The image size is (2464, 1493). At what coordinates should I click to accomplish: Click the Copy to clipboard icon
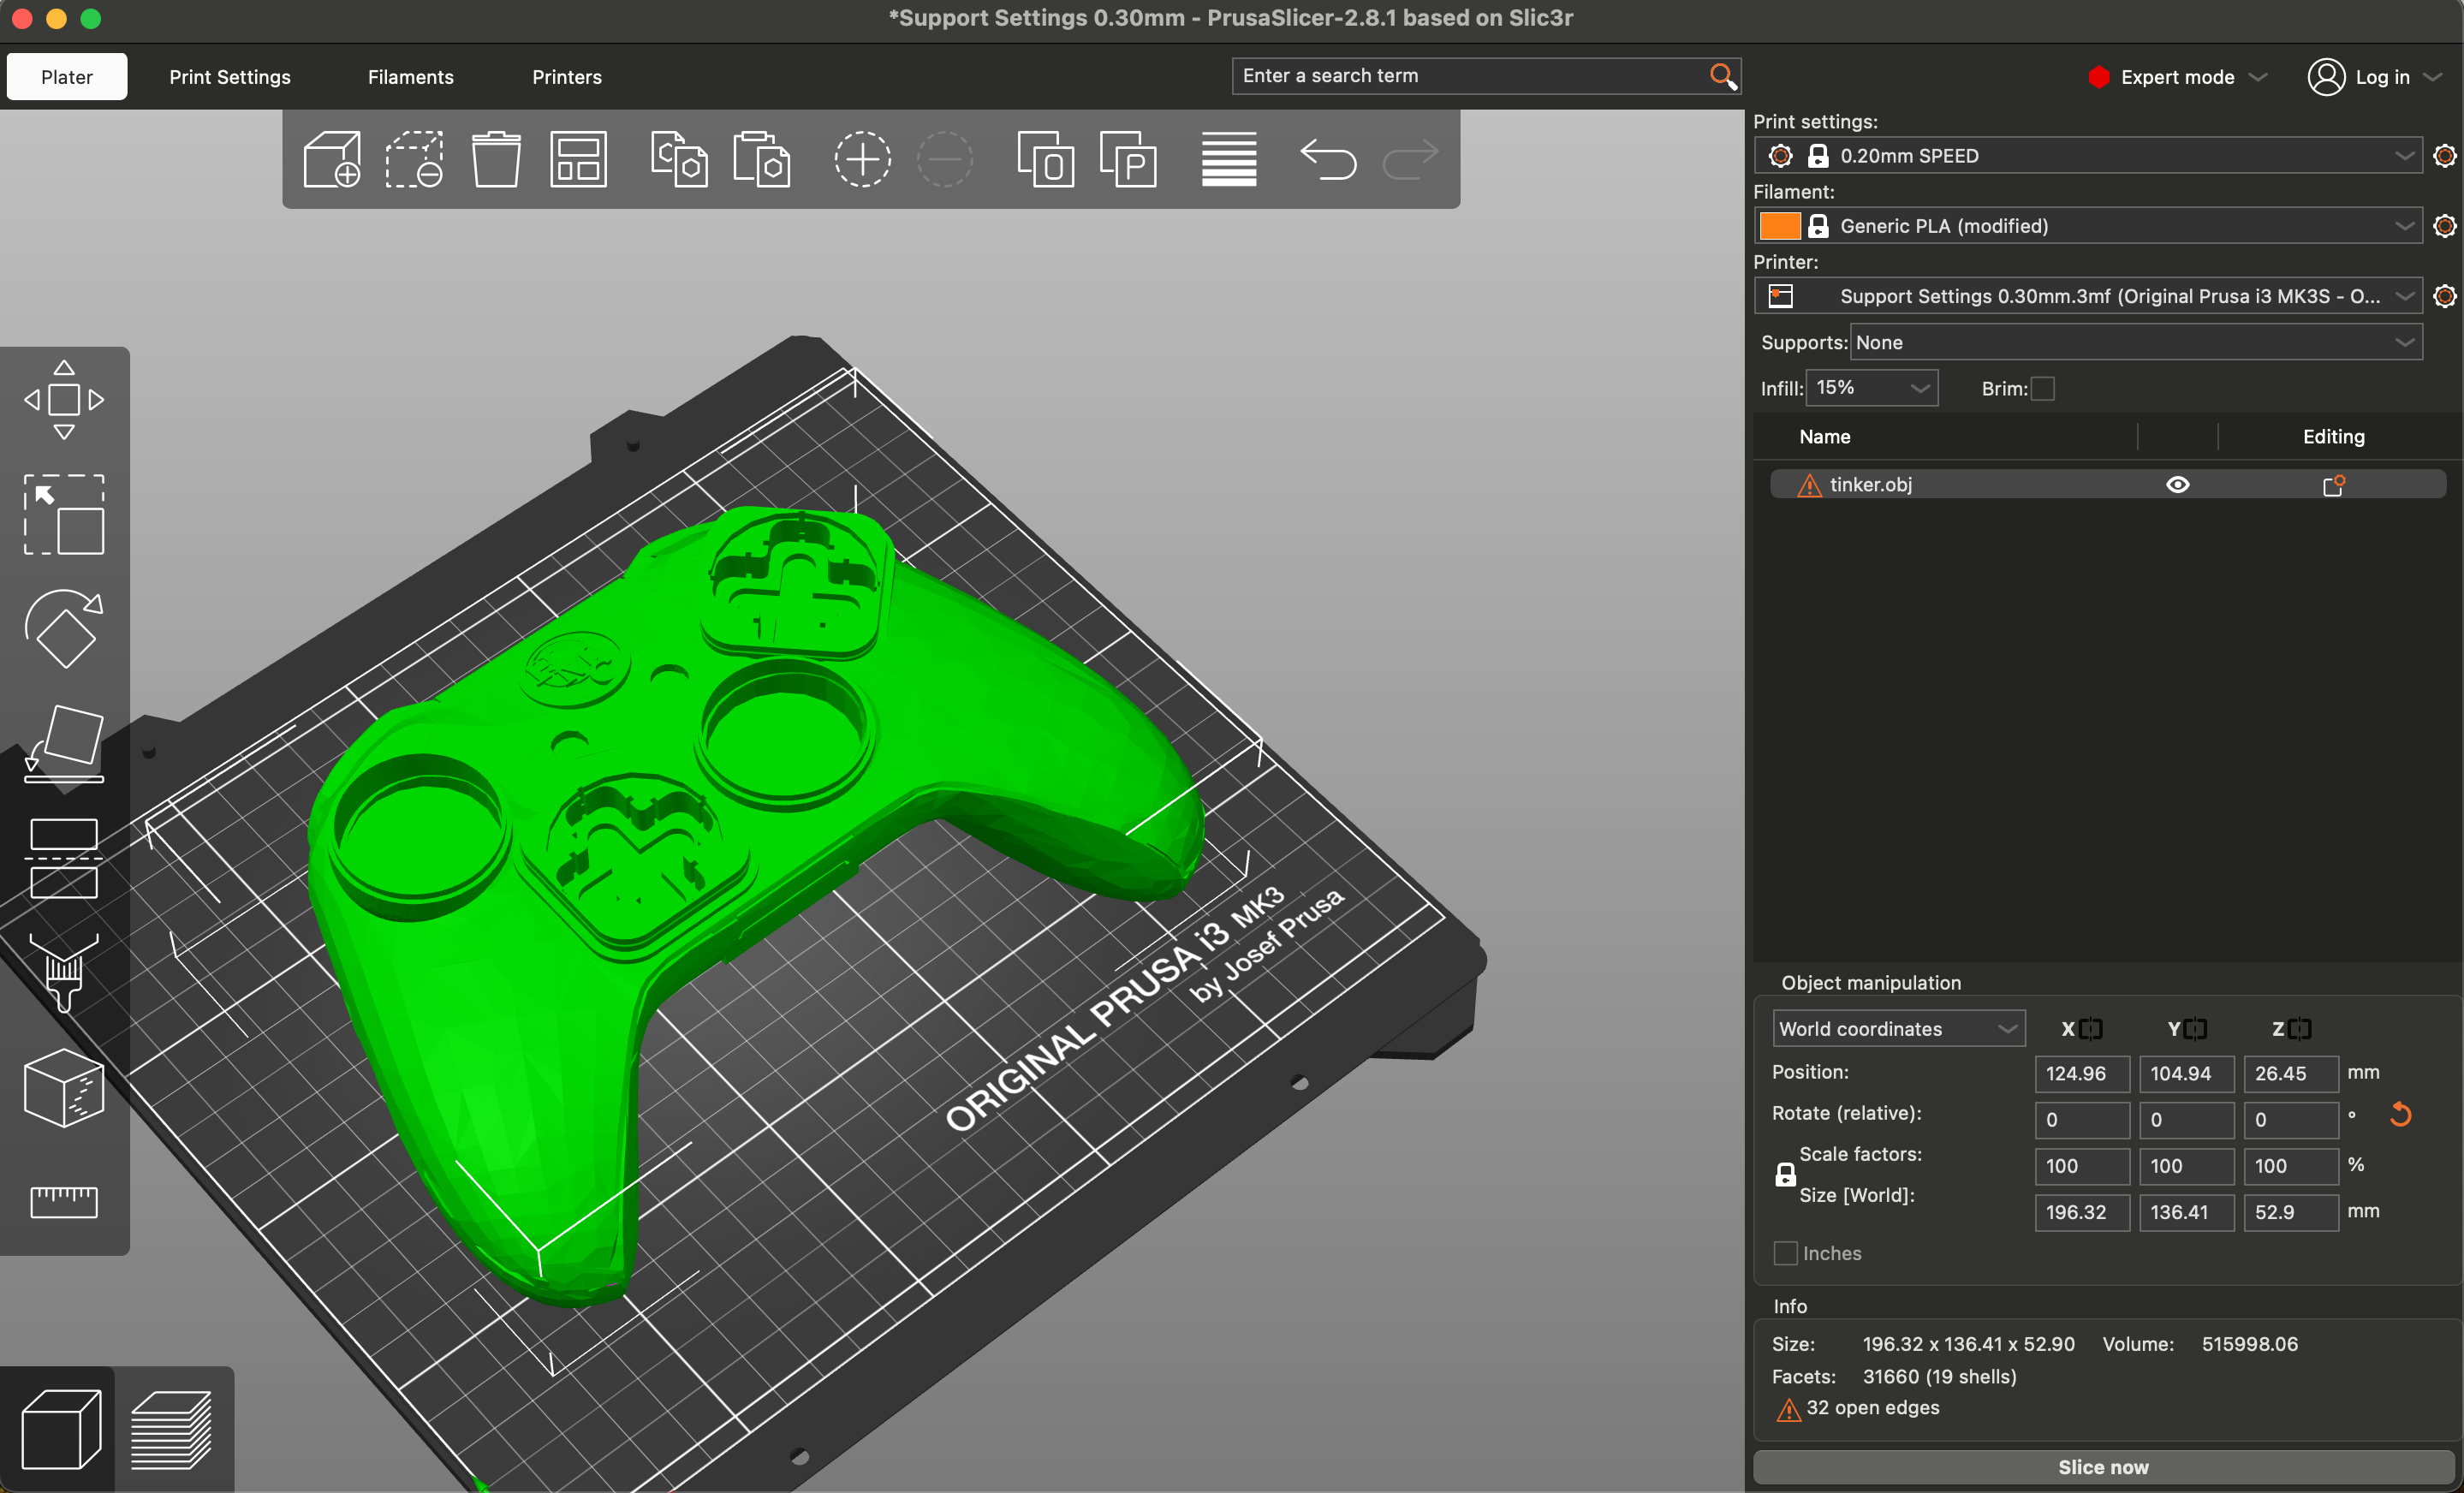pos(679,159)
